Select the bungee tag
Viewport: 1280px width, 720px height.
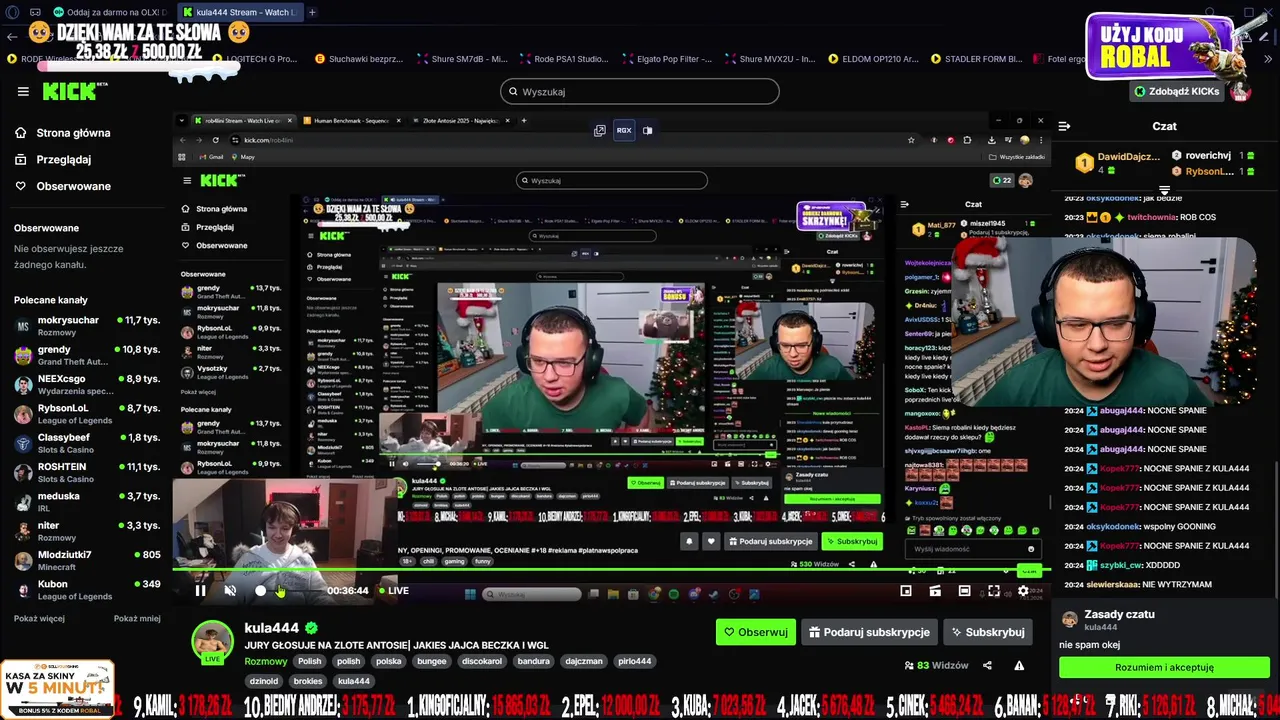click(432, 661)
